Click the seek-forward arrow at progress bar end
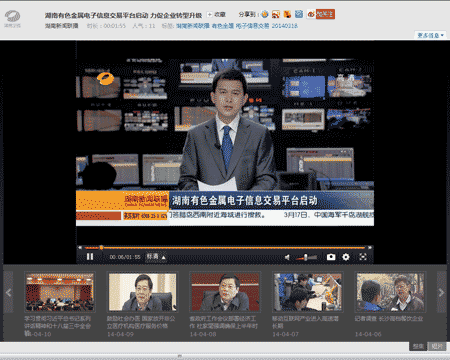Viewport: 450px width, 360px height. point(370,248)
